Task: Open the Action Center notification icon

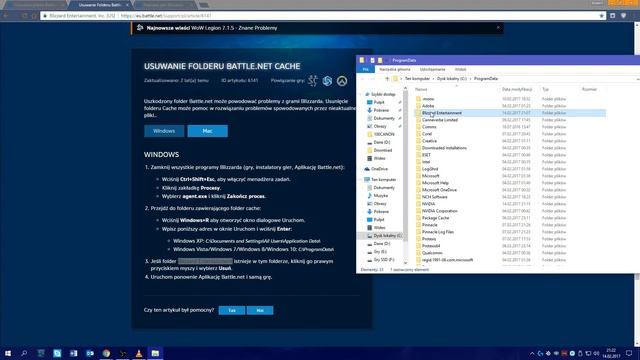Action: tap(629, 353)
